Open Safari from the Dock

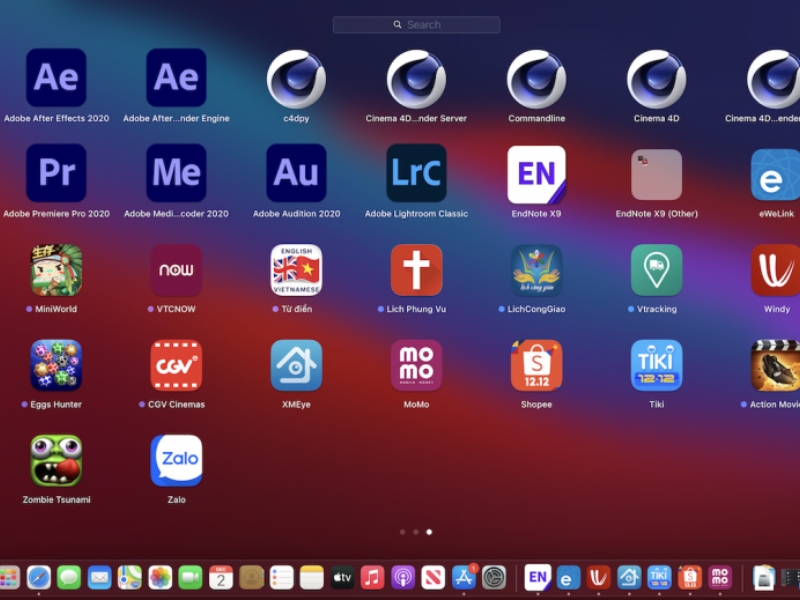tap(39, 578)
